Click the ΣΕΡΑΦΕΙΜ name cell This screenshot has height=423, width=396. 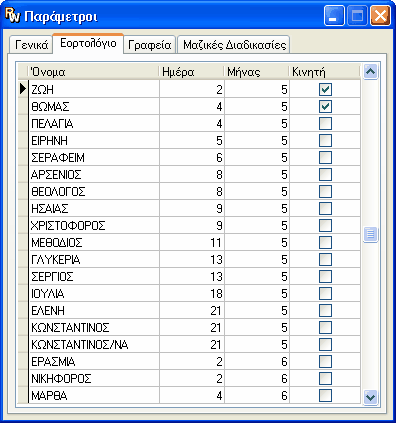pyautogui.click(x=94, y=157)
